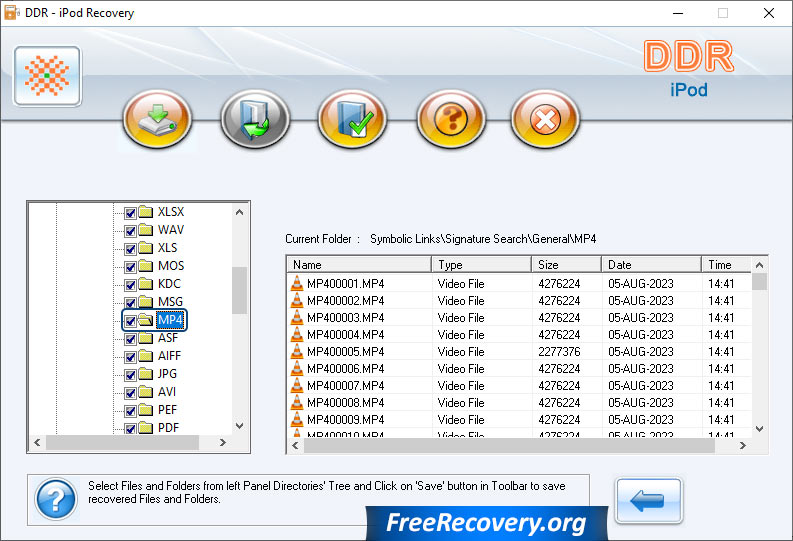Click date cell of MP400003.MP4 row
793x541 pixels.
(x=641, y=318)
